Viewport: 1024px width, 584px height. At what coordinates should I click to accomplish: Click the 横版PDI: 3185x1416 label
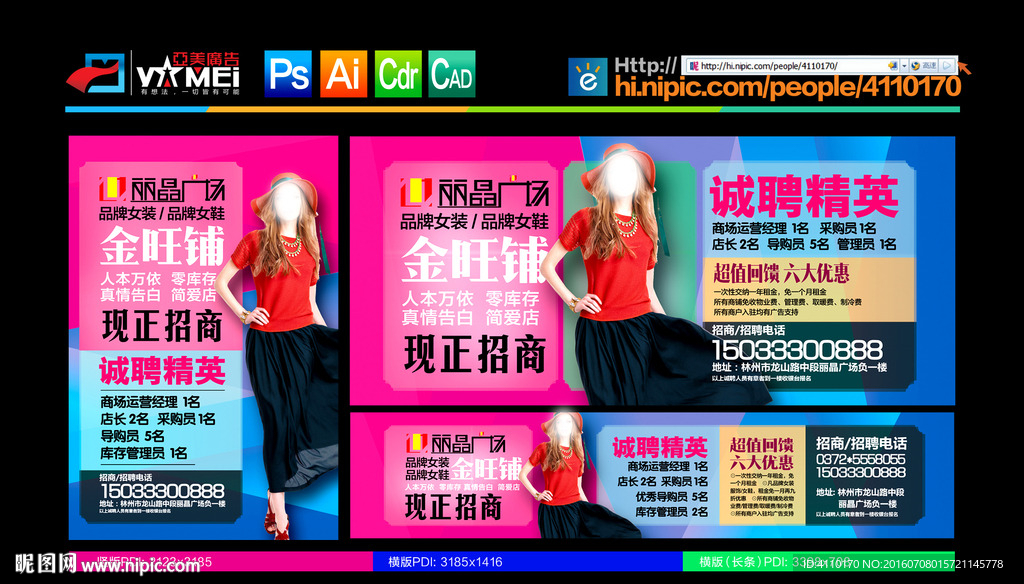pos(445,562)
